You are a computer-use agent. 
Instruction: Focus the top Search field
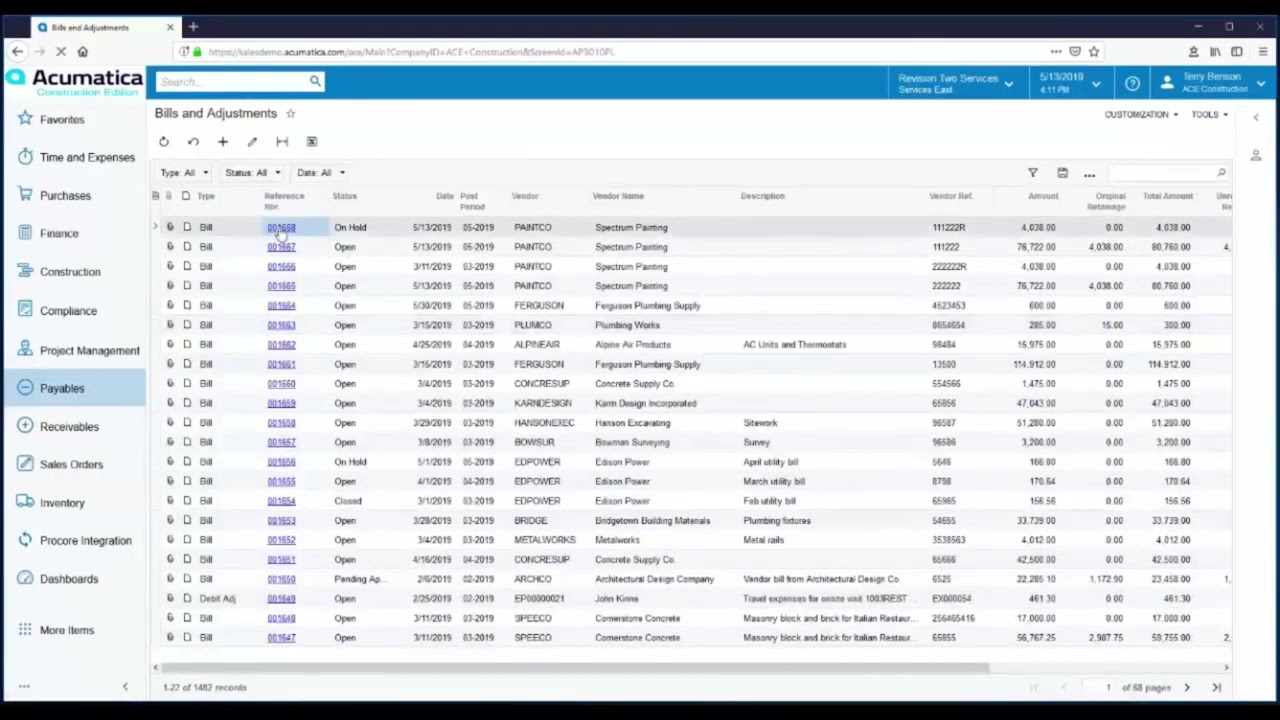coord(232,81)
